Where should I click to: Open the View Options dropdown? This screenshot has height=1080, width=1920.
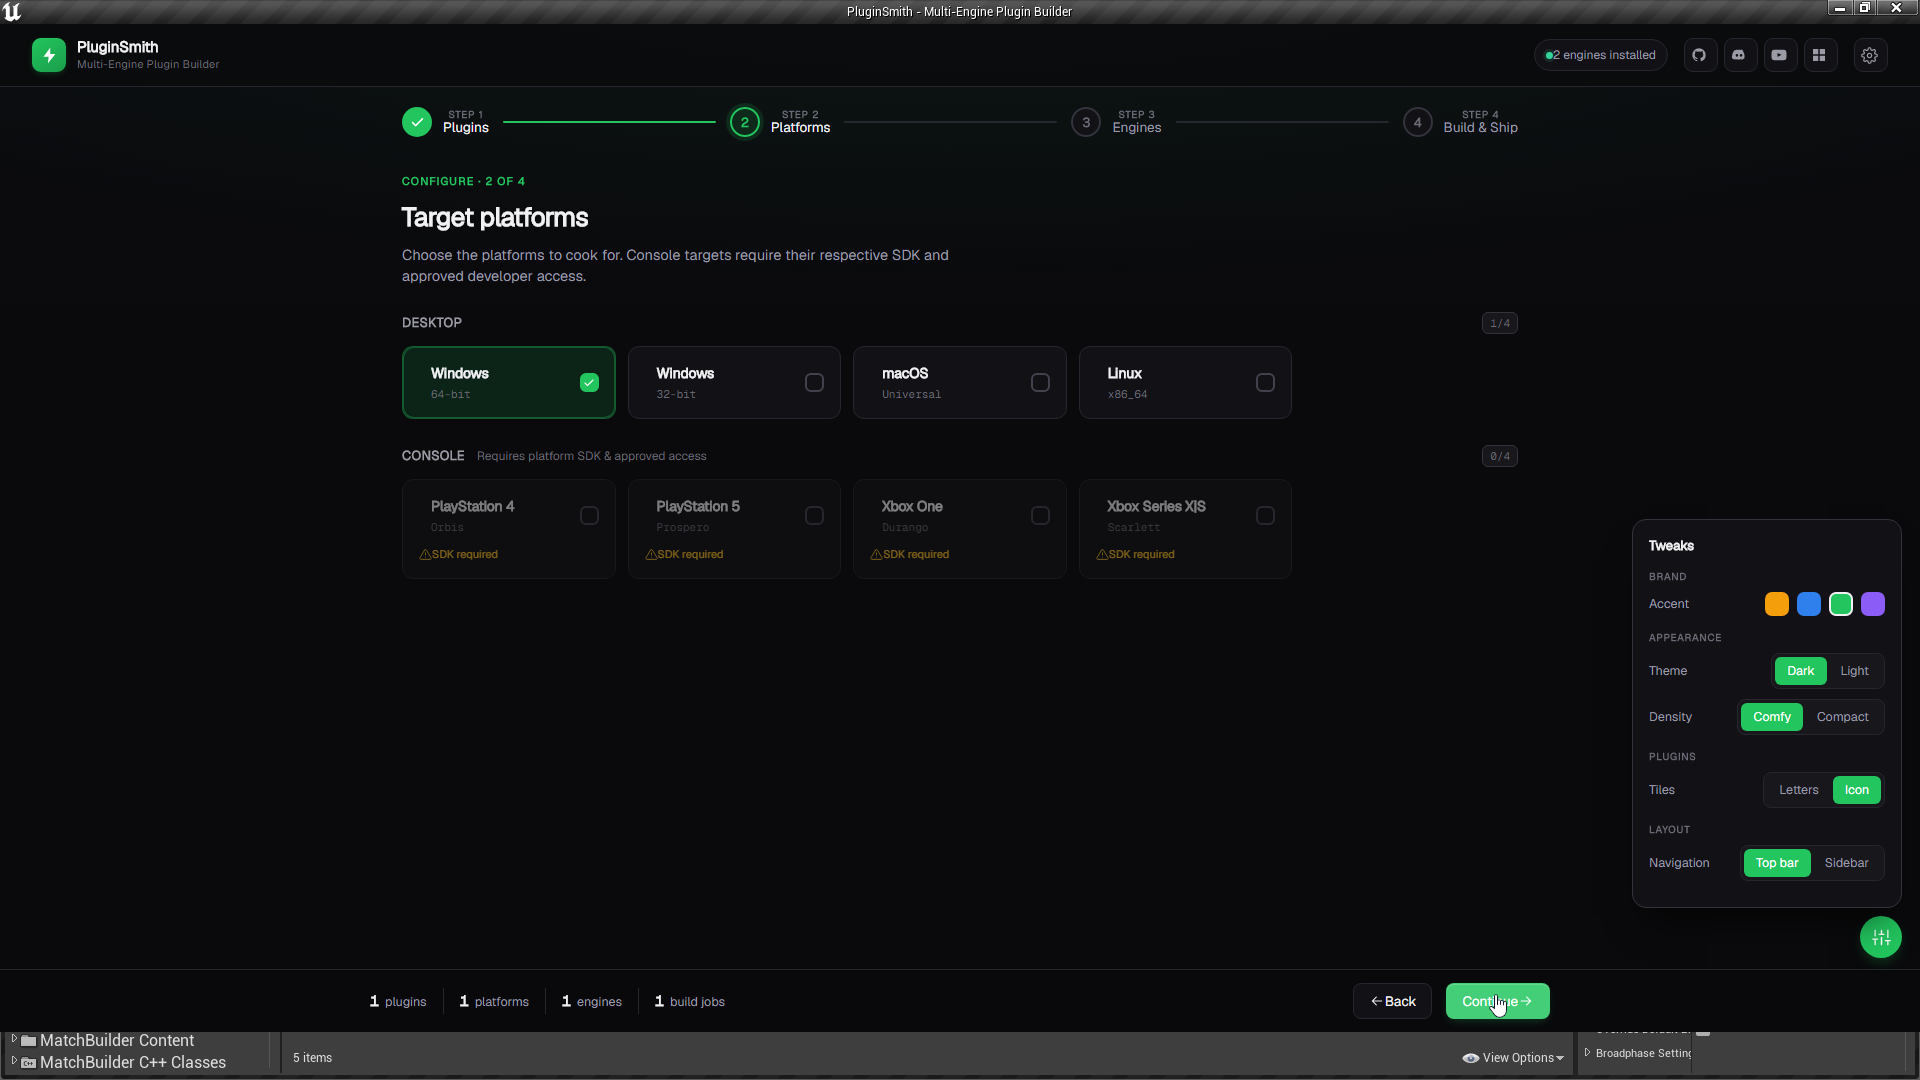[x=1513, y=1058]
